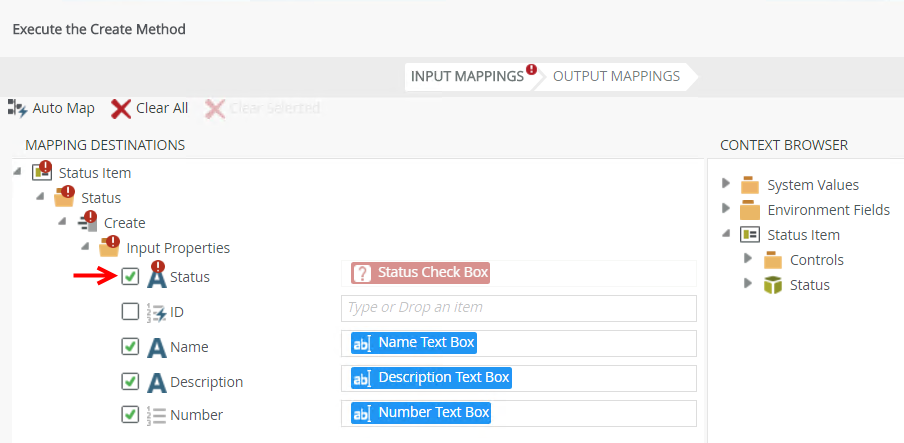Screen dimensions: 904x443
Task: Click the Number property type icon
Action: coord(156,415)
